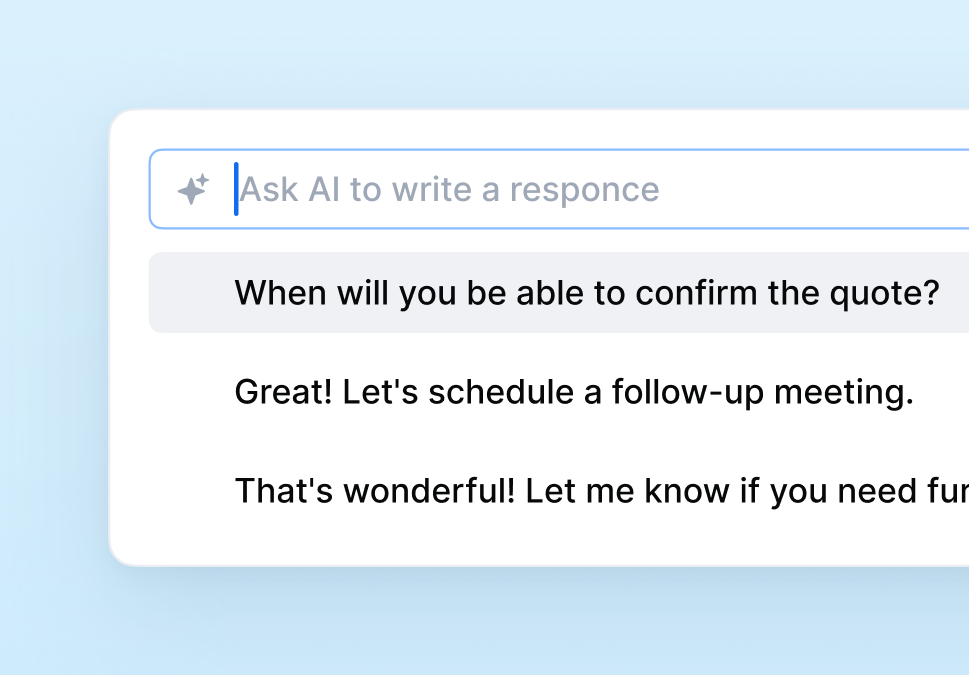Select 'Great! Let's schedule a follow-up meeting.'
This screenshot has width=969, height=675.
coord(574,391)
